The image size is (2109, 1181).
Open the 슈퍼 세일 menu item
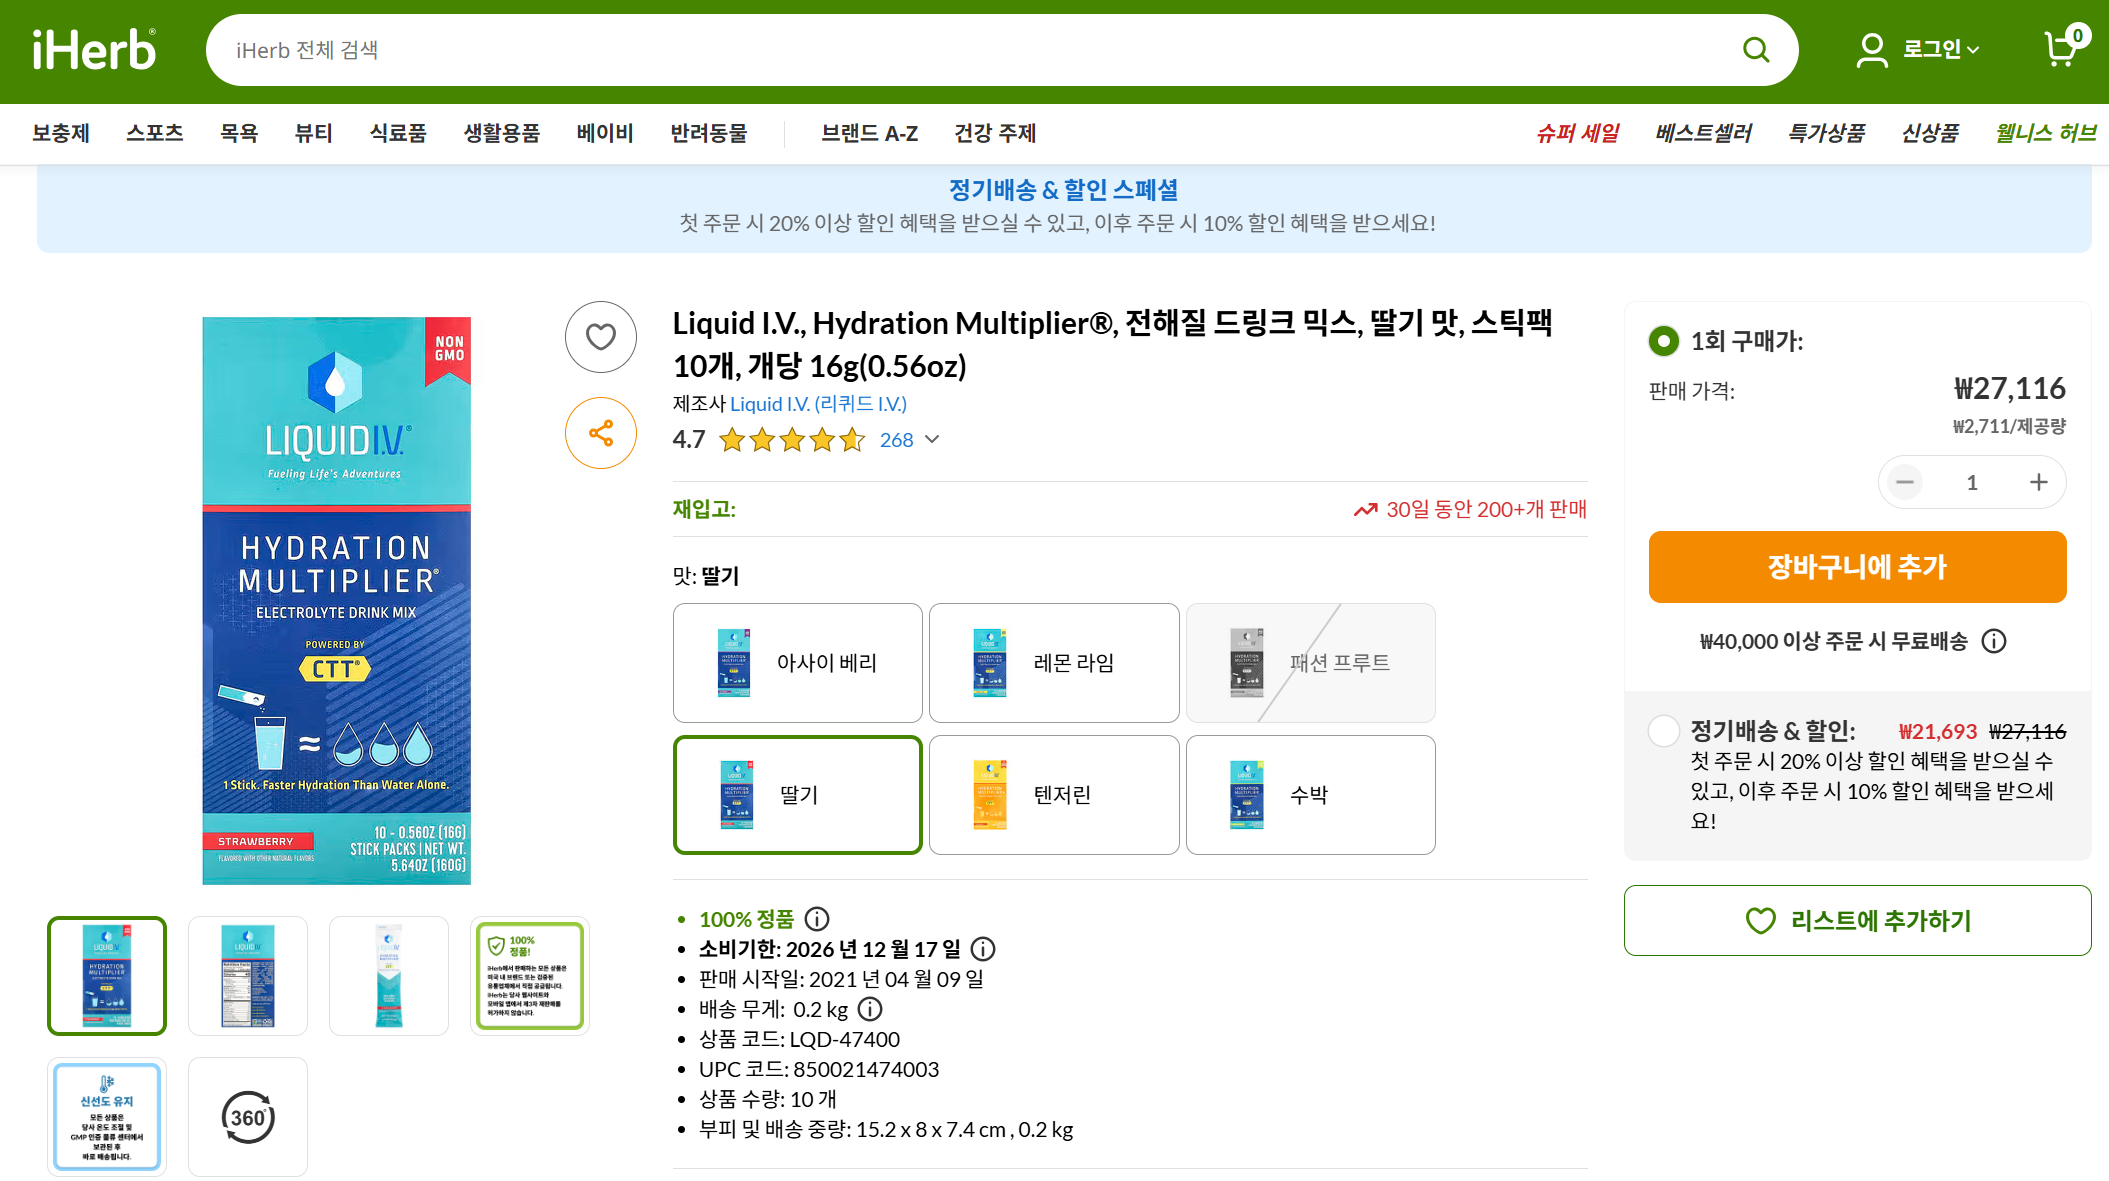1577,133
